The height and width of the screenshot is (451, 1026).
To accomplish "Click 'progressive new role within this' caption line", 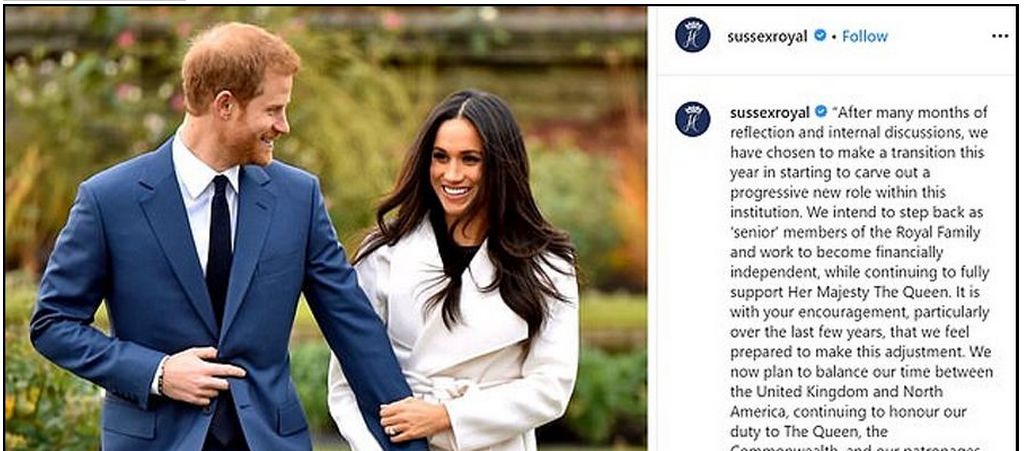I will 838,192.
